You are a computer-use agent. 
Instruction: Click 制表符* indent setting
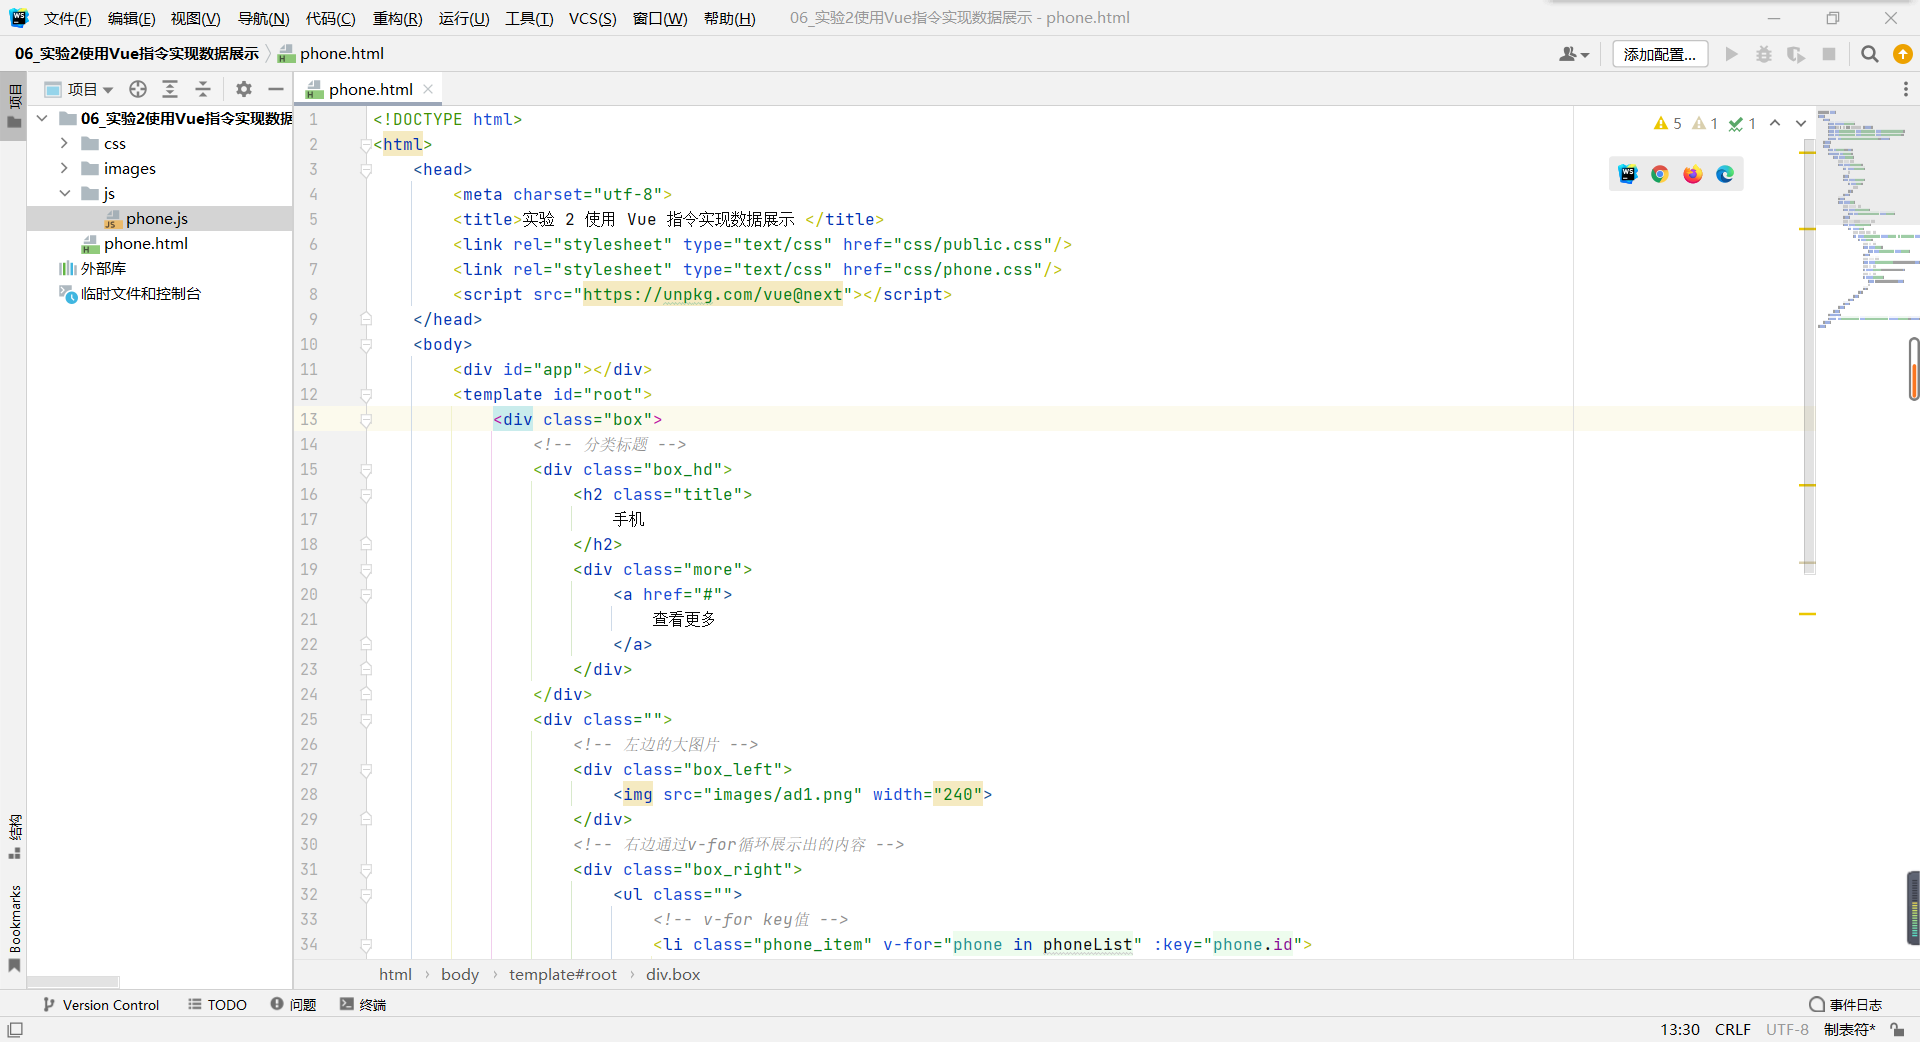(1849, 1029)
